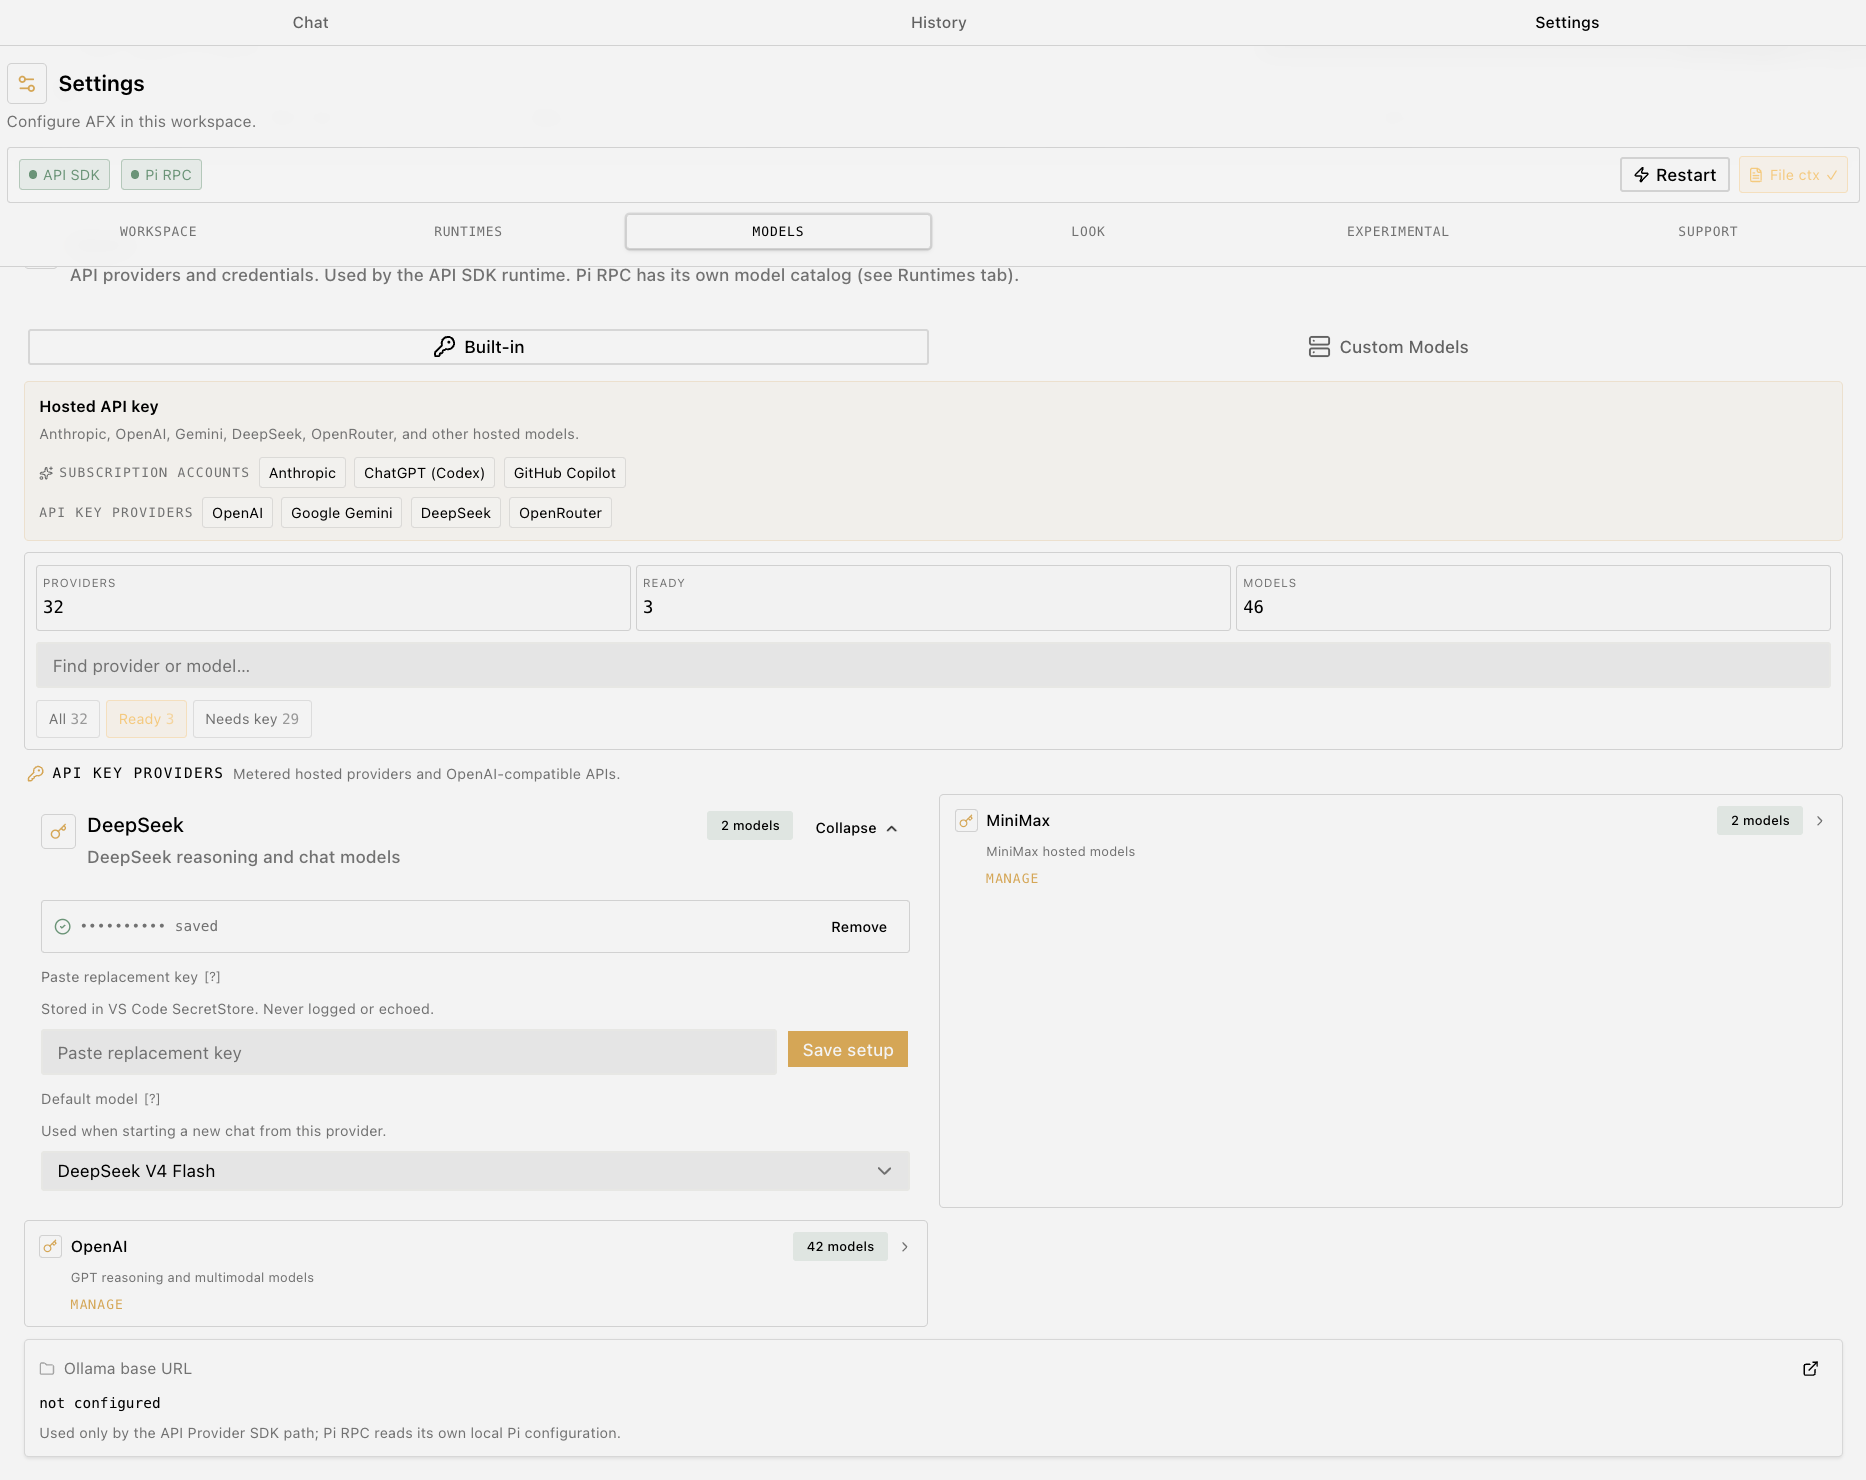Click the 2 models badge on MiniMax

(1760, 821)
